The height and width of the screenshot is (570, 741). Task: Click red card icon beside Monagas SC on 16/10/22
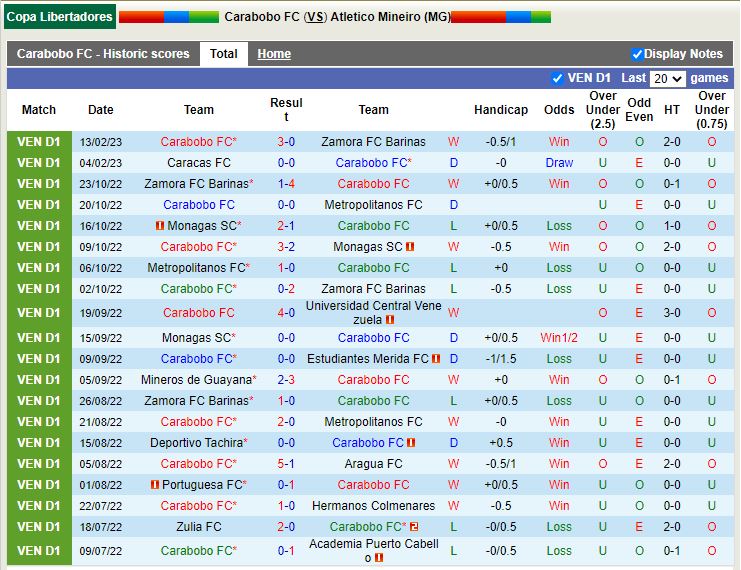tap(160, 226)
